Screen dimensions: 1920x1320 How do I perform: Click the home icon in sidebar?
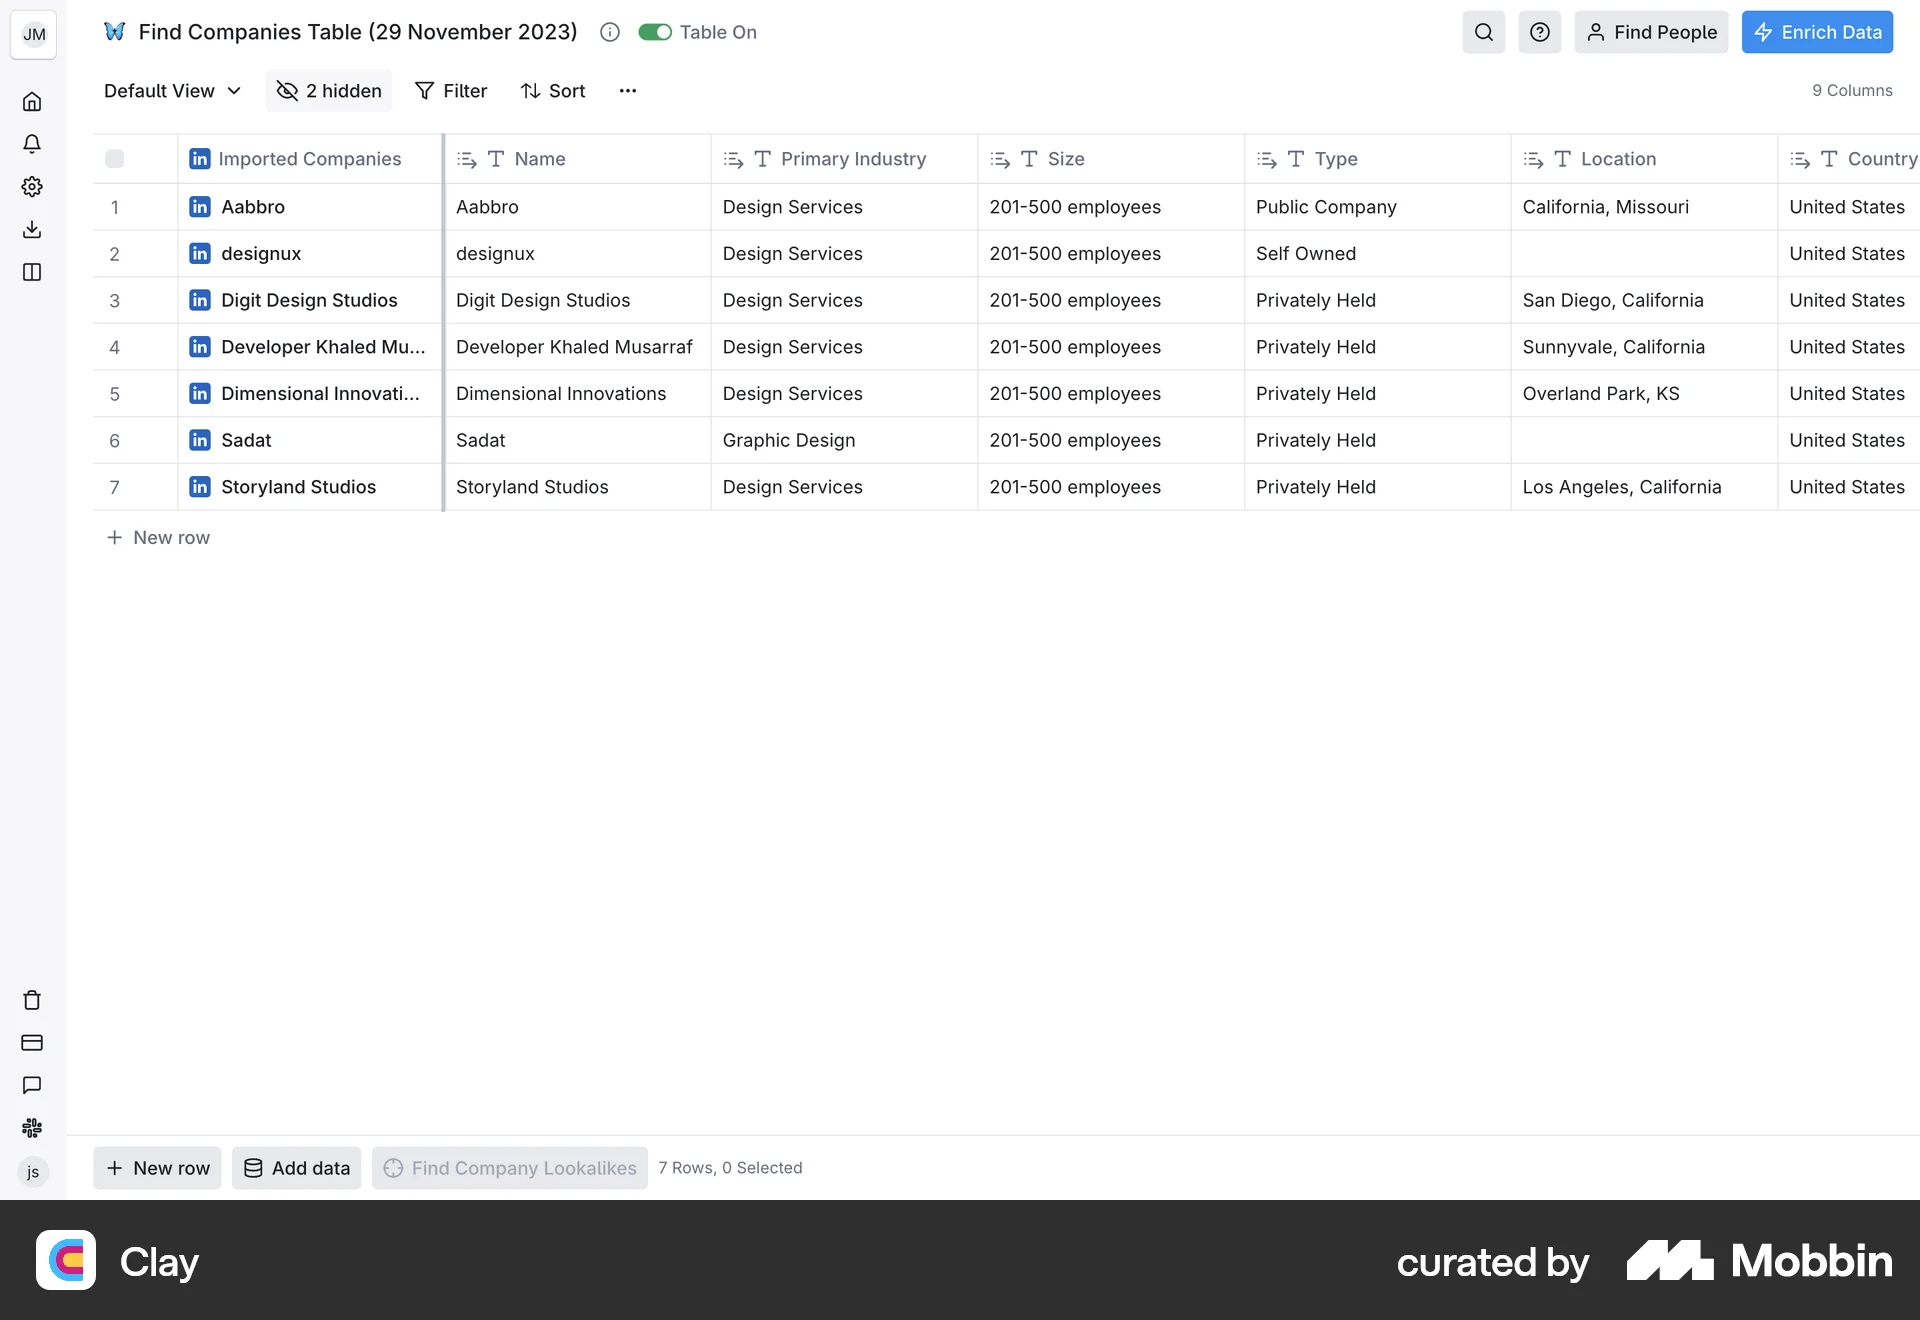32,102
